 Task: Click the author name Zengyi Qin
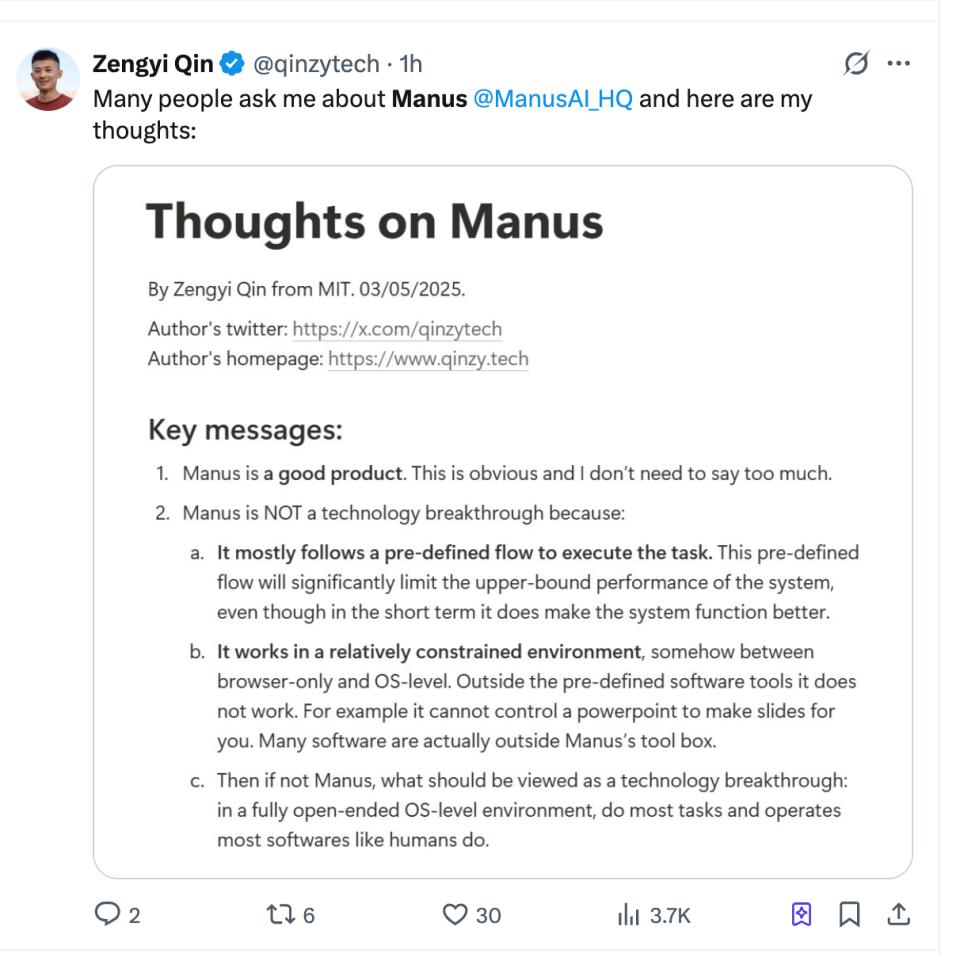pos(147,62)
